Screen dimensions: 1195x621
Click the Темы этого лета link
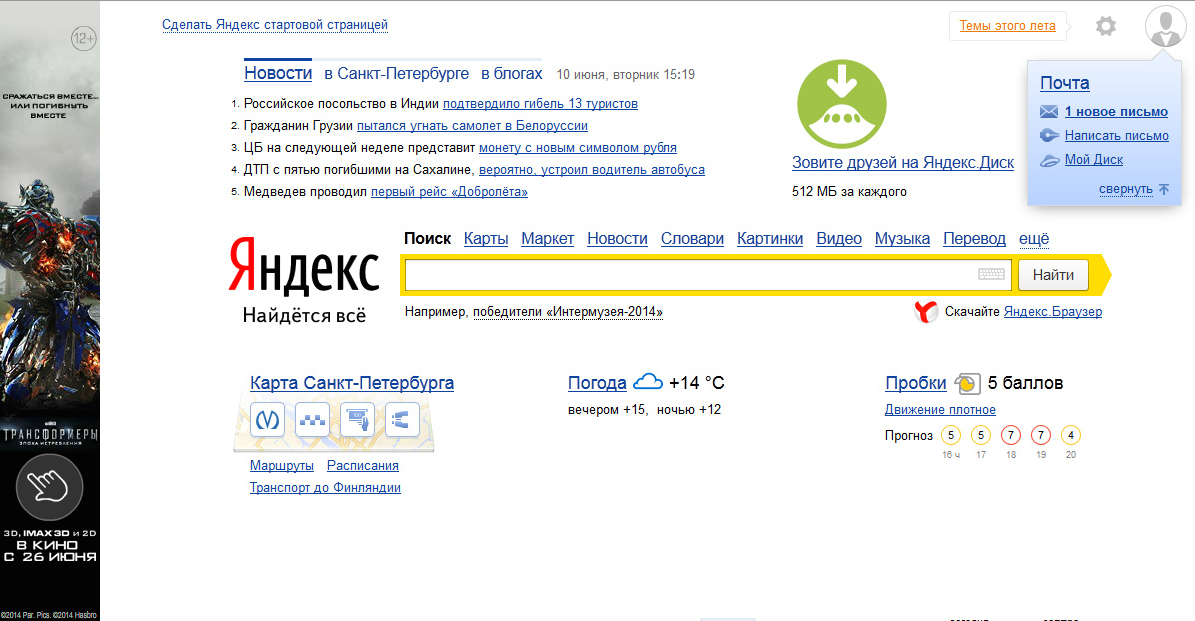(x=1007, y=26)
